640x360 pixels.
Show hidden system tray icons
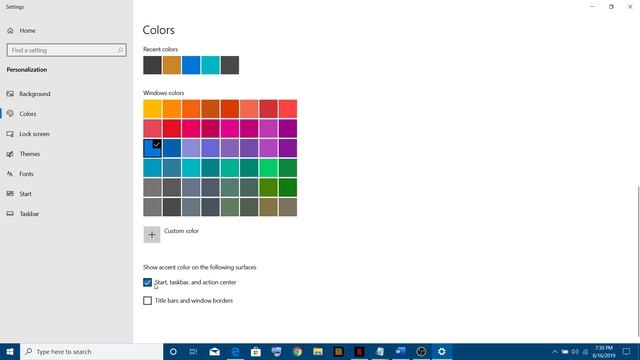pos(554,352)
